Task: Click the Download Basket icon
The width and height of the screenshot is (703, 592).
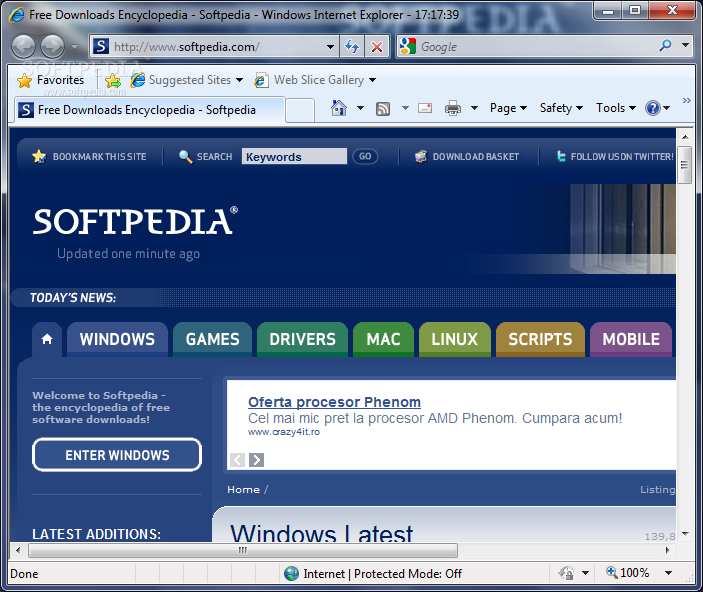Action: (x=421, y=156)
